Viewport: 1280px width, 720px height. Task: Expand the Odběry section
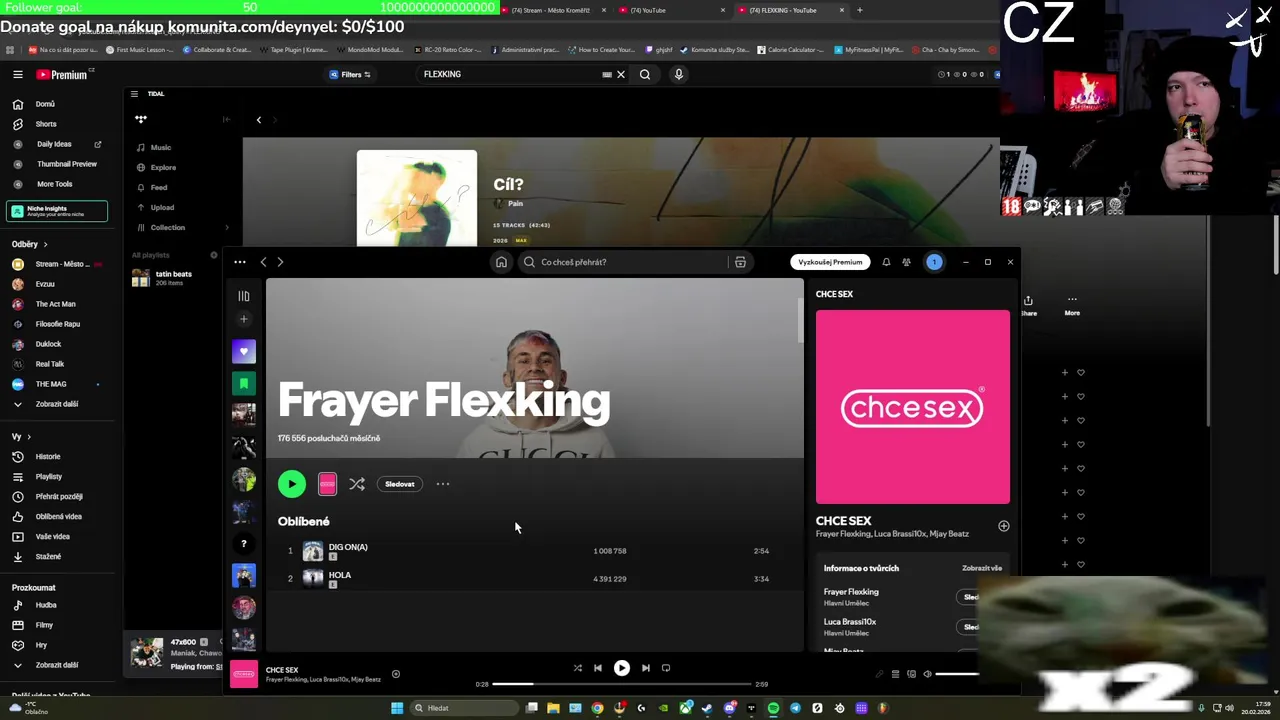pos(30,244)
